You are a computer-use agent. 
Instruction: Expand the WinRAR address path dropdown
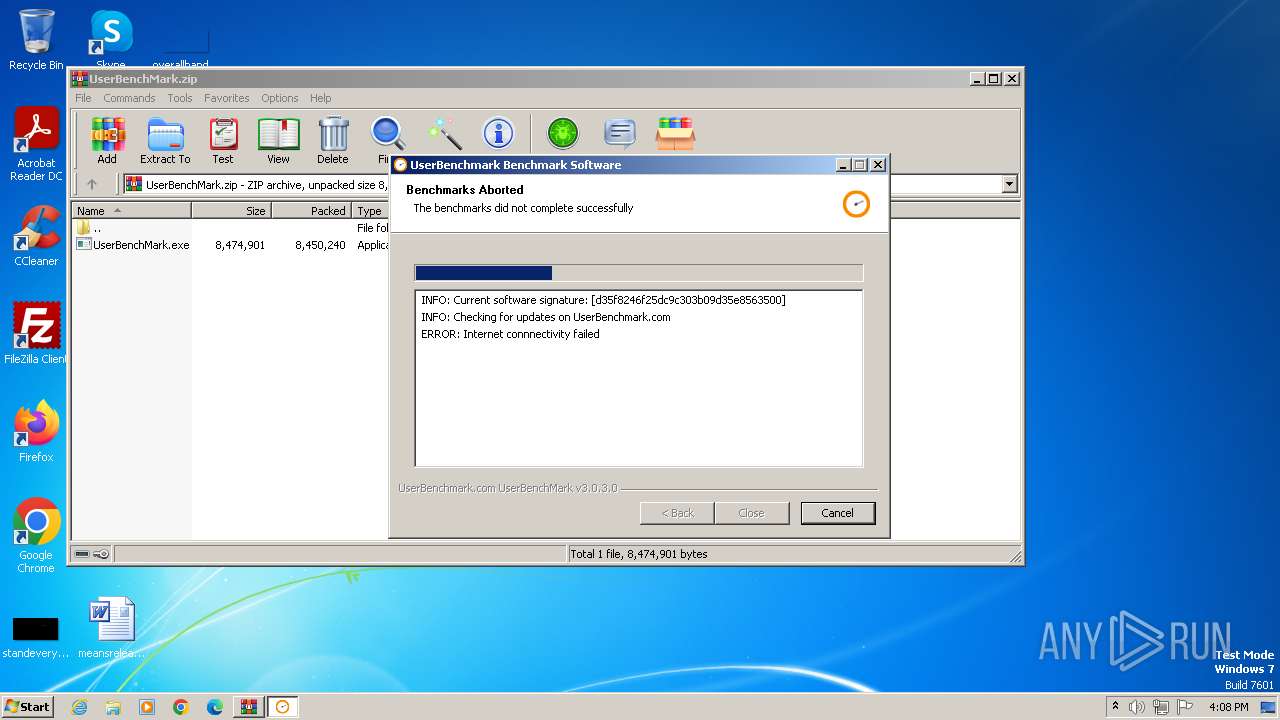(1009, 184)
